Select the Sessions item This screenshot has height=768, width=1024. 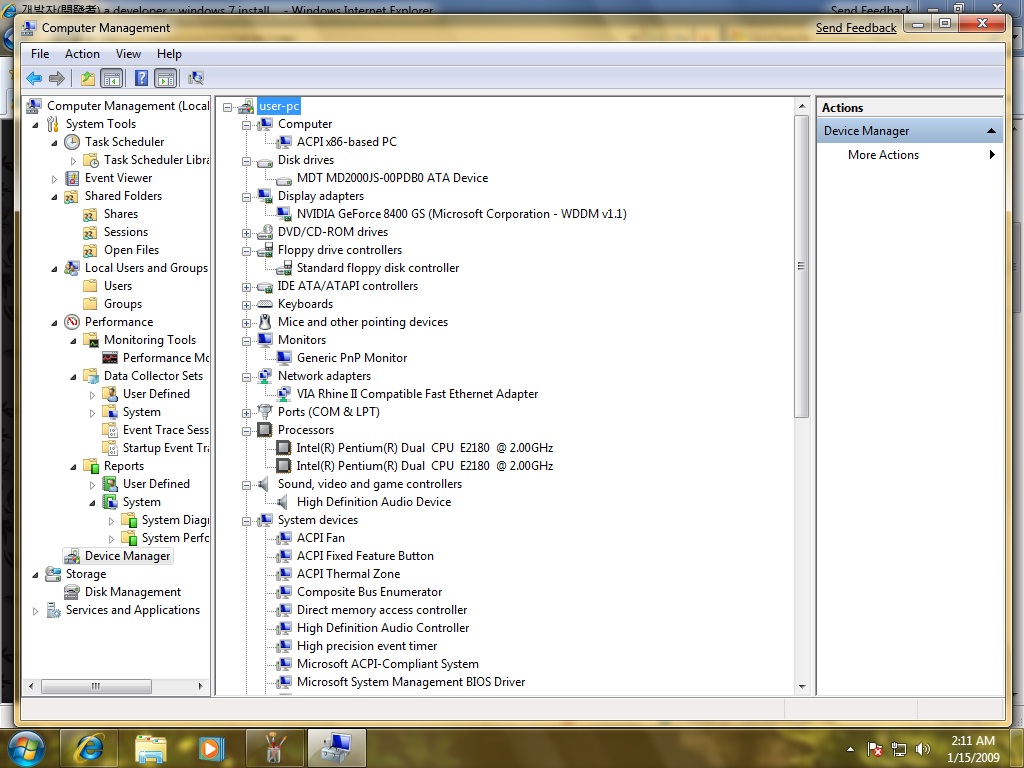pyautogui.click(x=125, y=232)
